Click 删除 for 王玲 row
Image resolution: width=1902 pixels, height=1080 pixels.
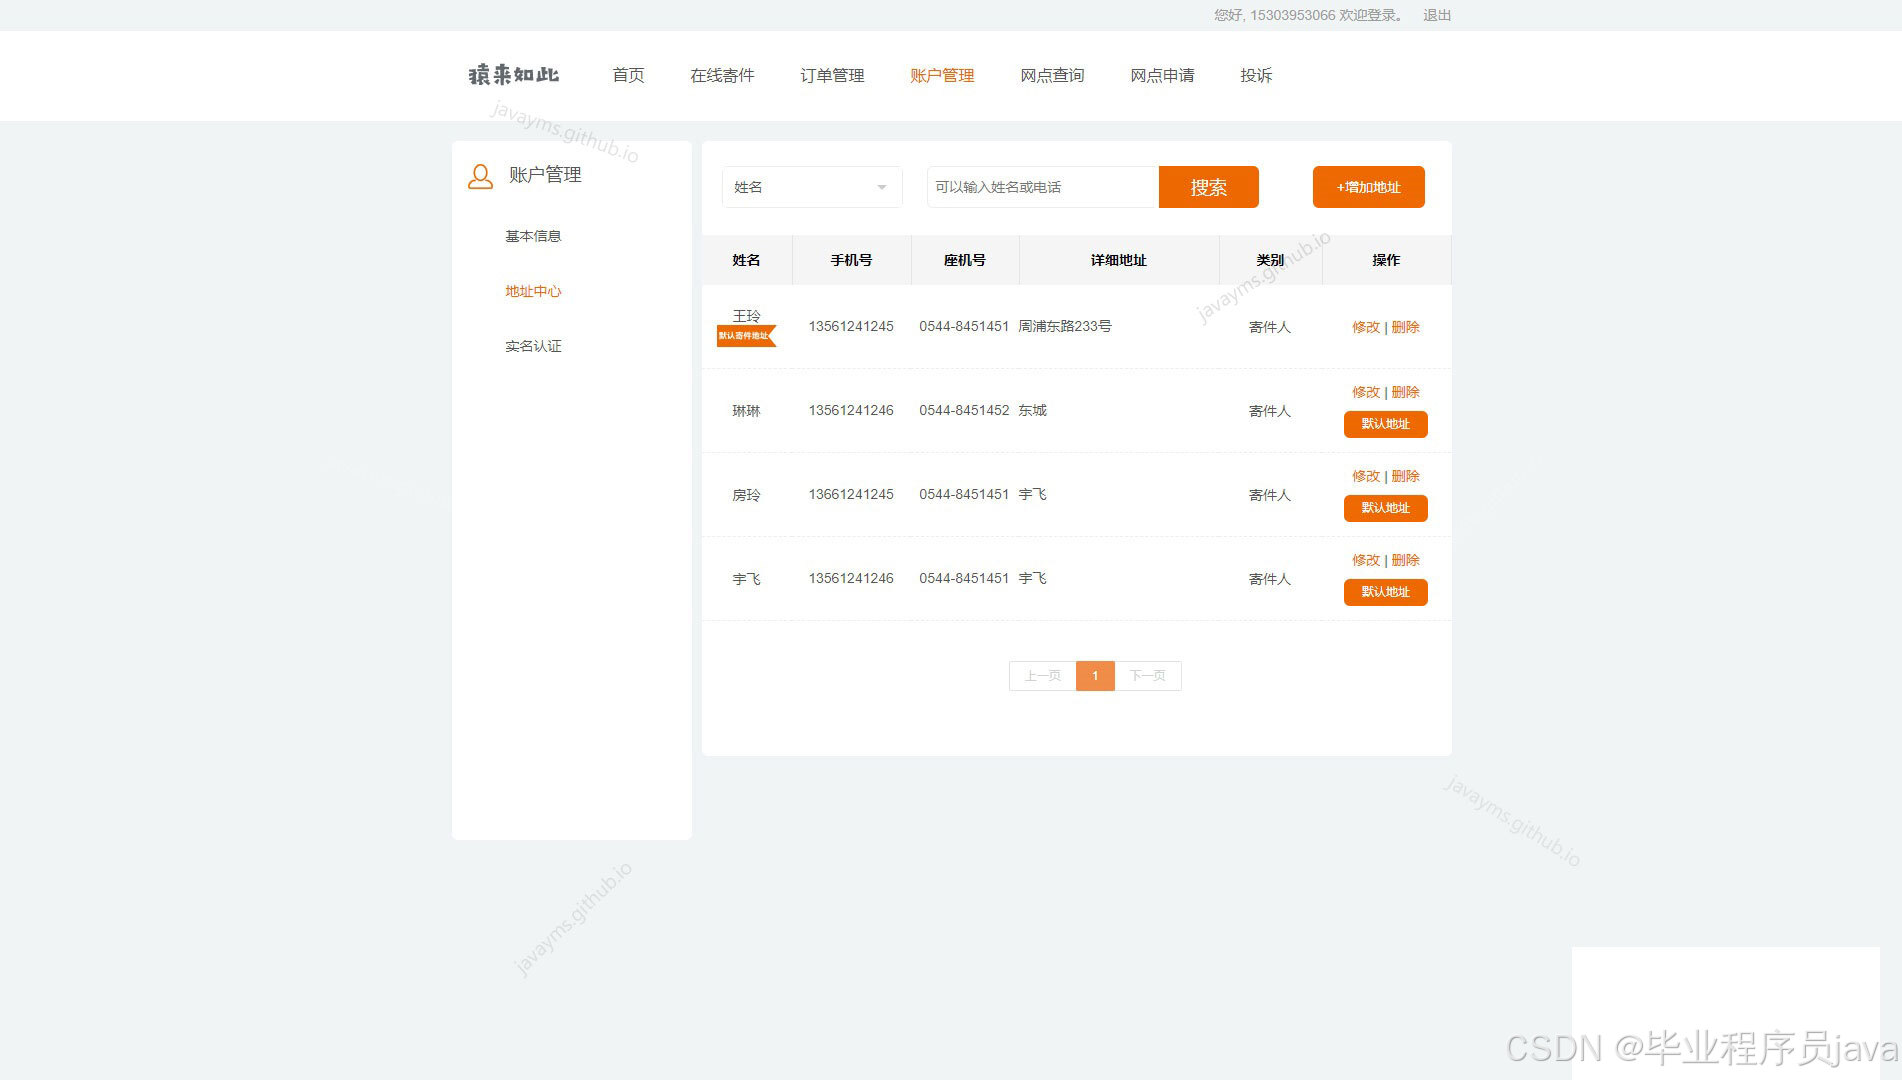(x=1405, y=327)
